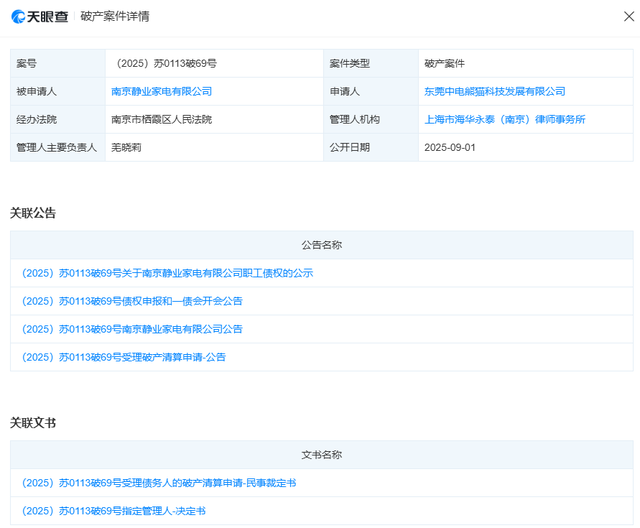Open 指定管理人-决定书 document
Screen dimensions: 640x528
coord(113,511)
